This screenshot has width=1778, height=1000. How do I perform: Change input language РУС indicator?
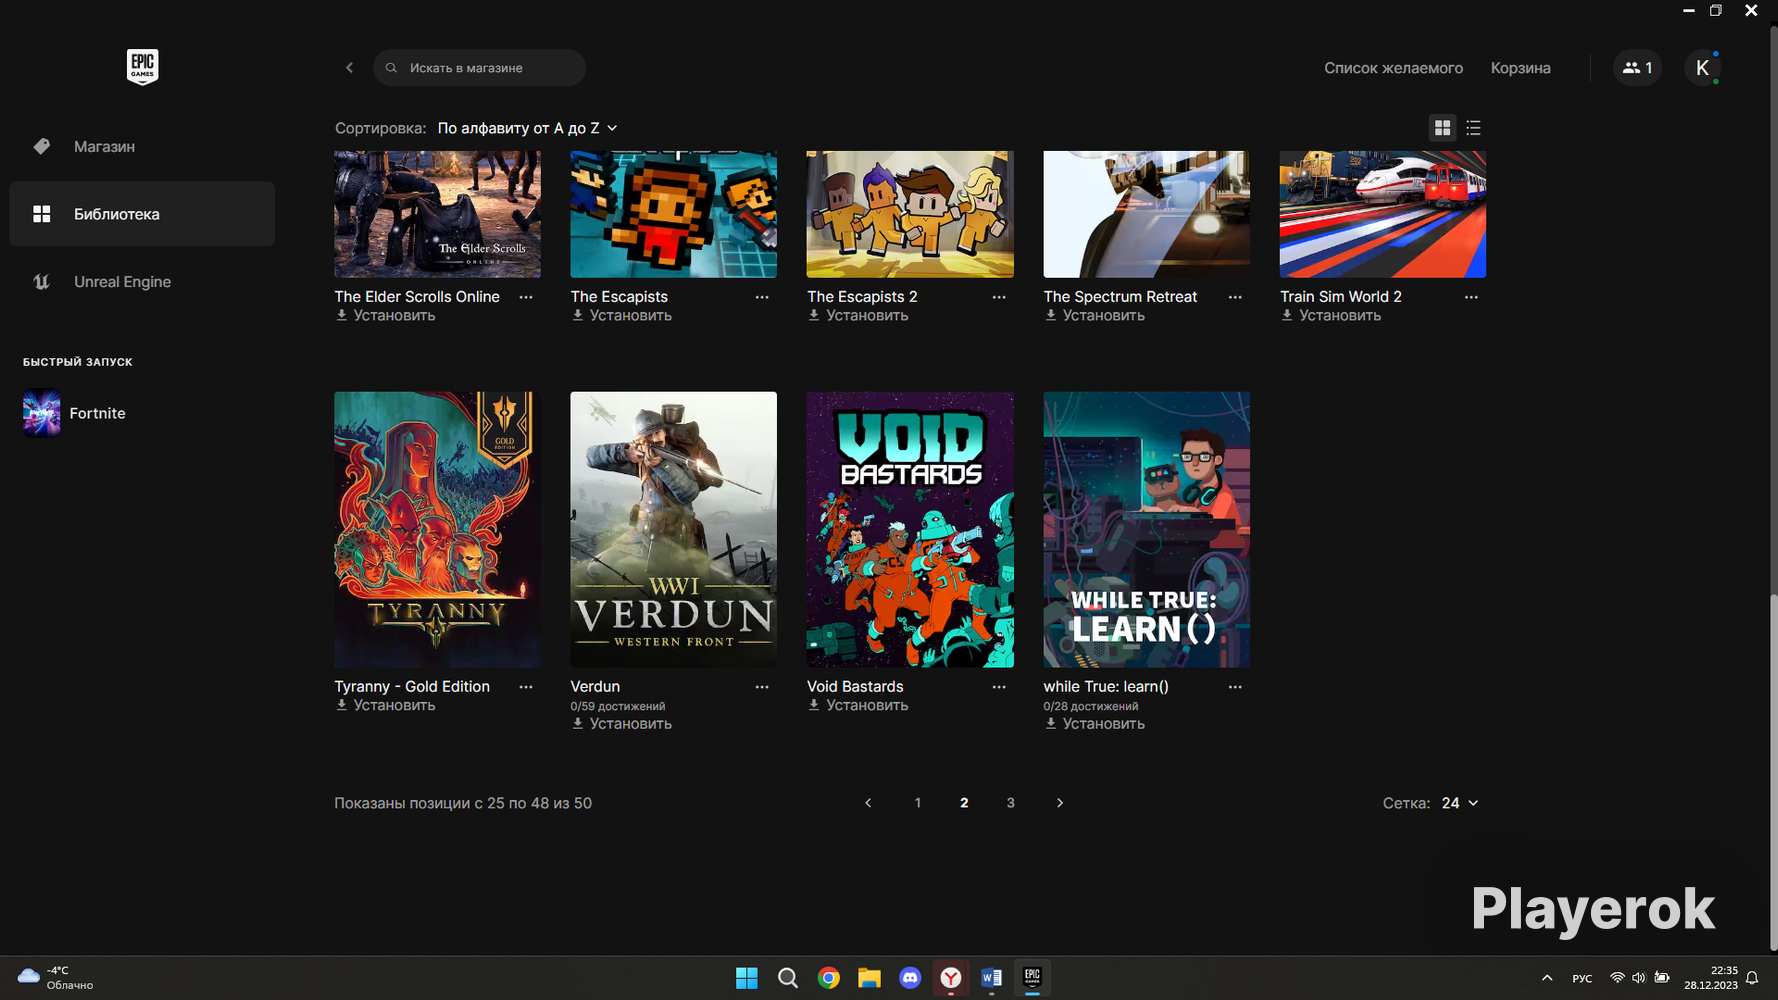1582,978
